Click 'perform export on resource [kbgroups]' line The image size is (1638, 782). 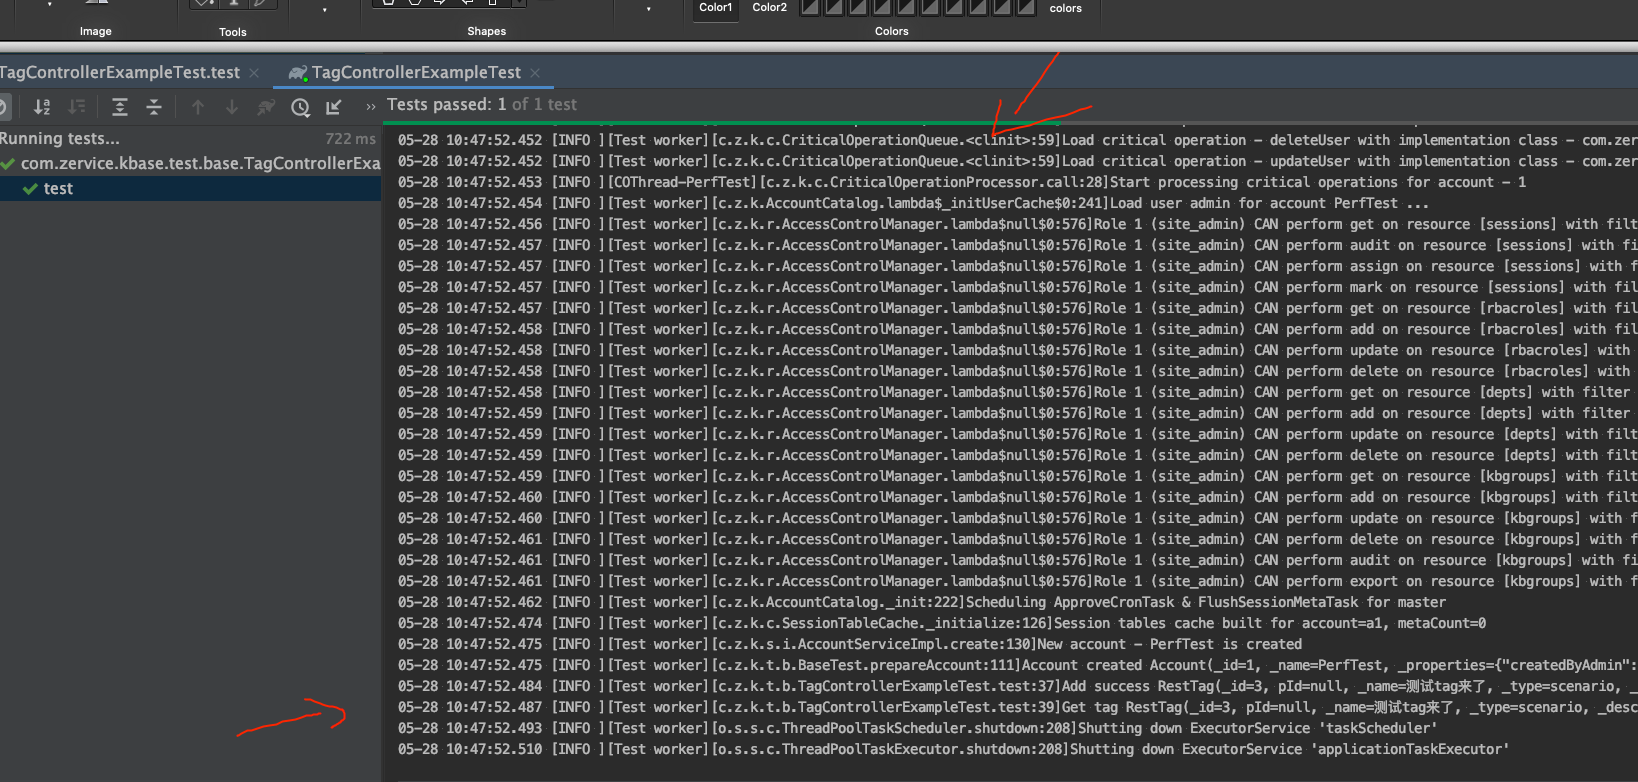[x=1017, y=581]
